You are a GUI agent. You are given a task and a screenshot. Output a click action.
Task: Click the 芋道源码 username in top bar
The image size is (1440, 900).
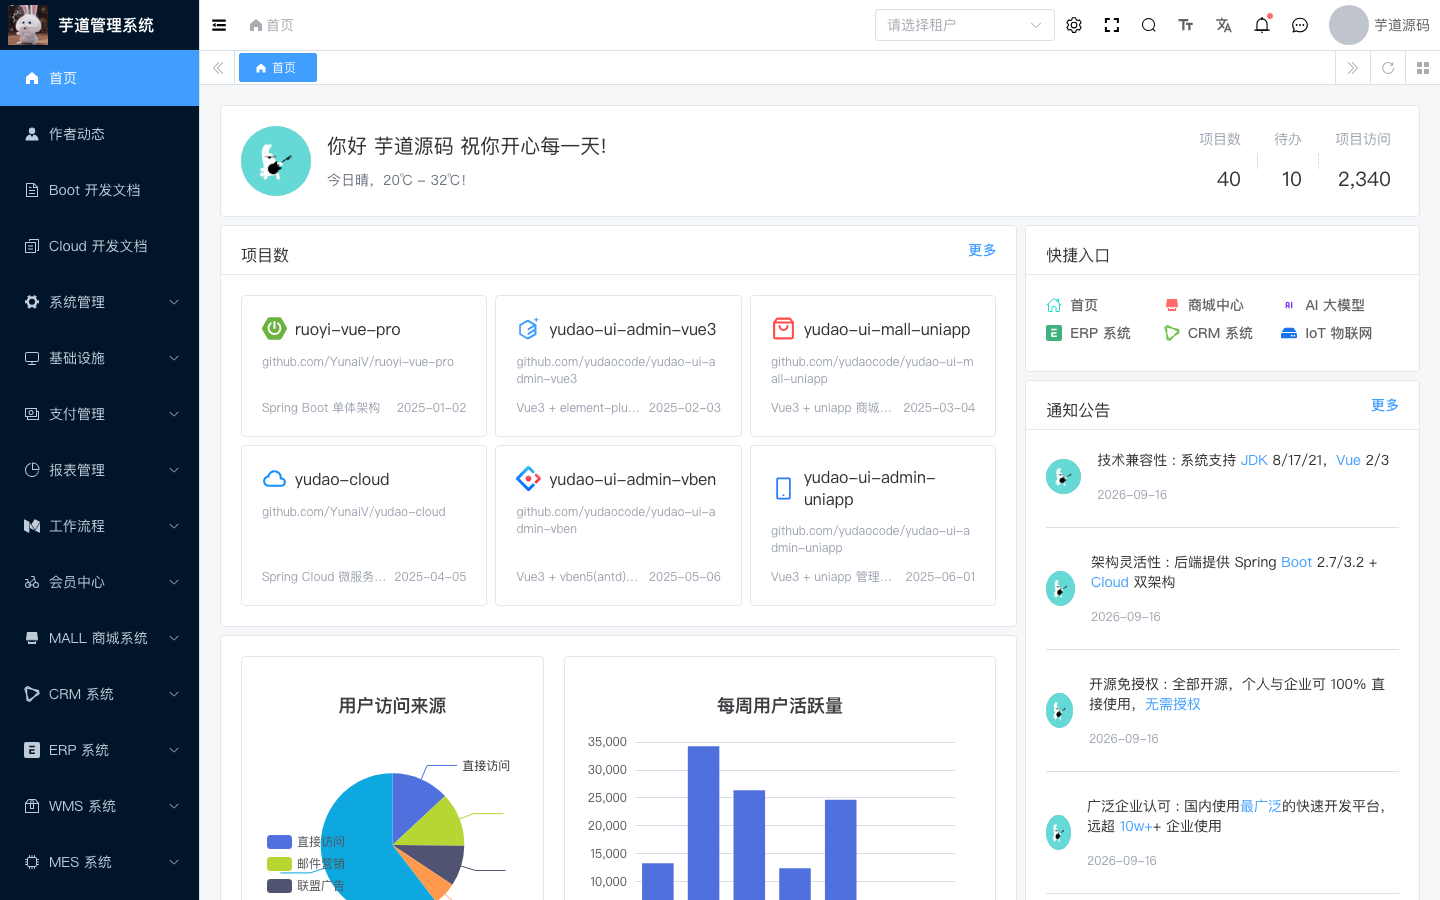[1402, 25]
